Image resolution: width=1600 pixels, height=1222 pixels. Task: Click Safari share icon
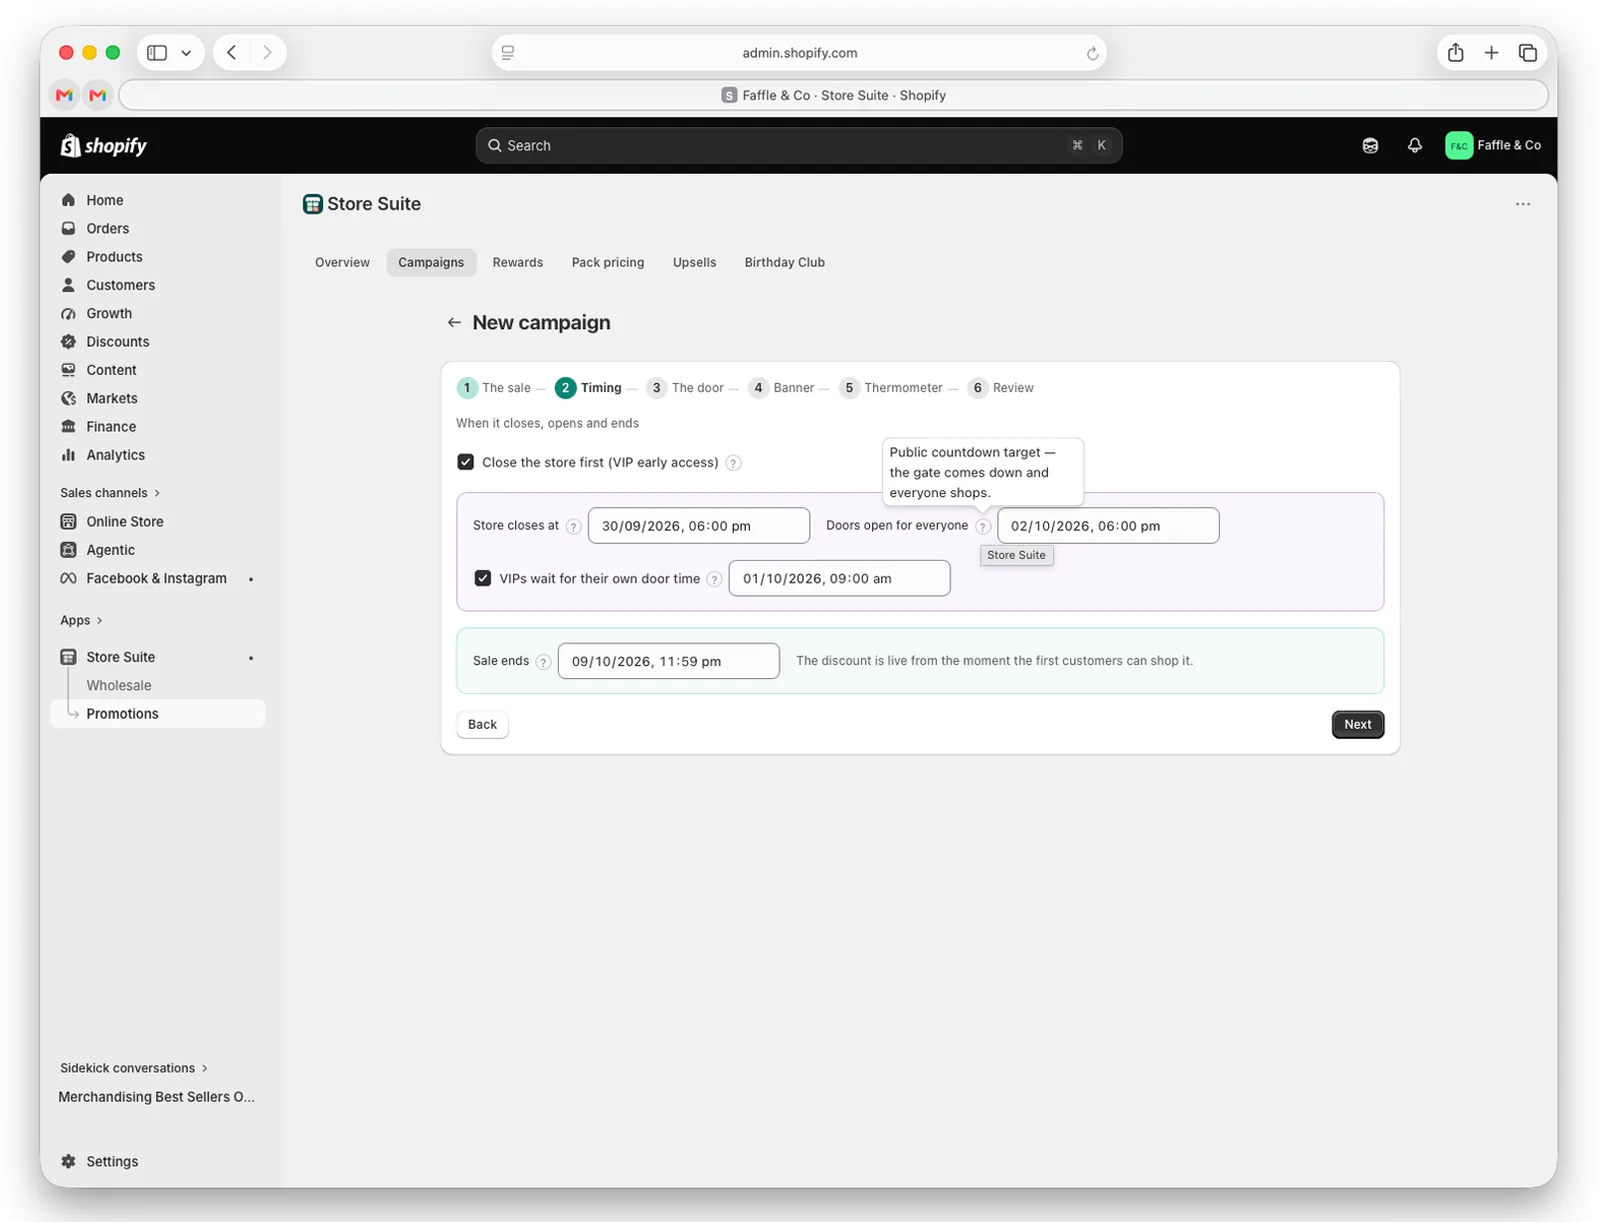click(x=1455, y=53)
